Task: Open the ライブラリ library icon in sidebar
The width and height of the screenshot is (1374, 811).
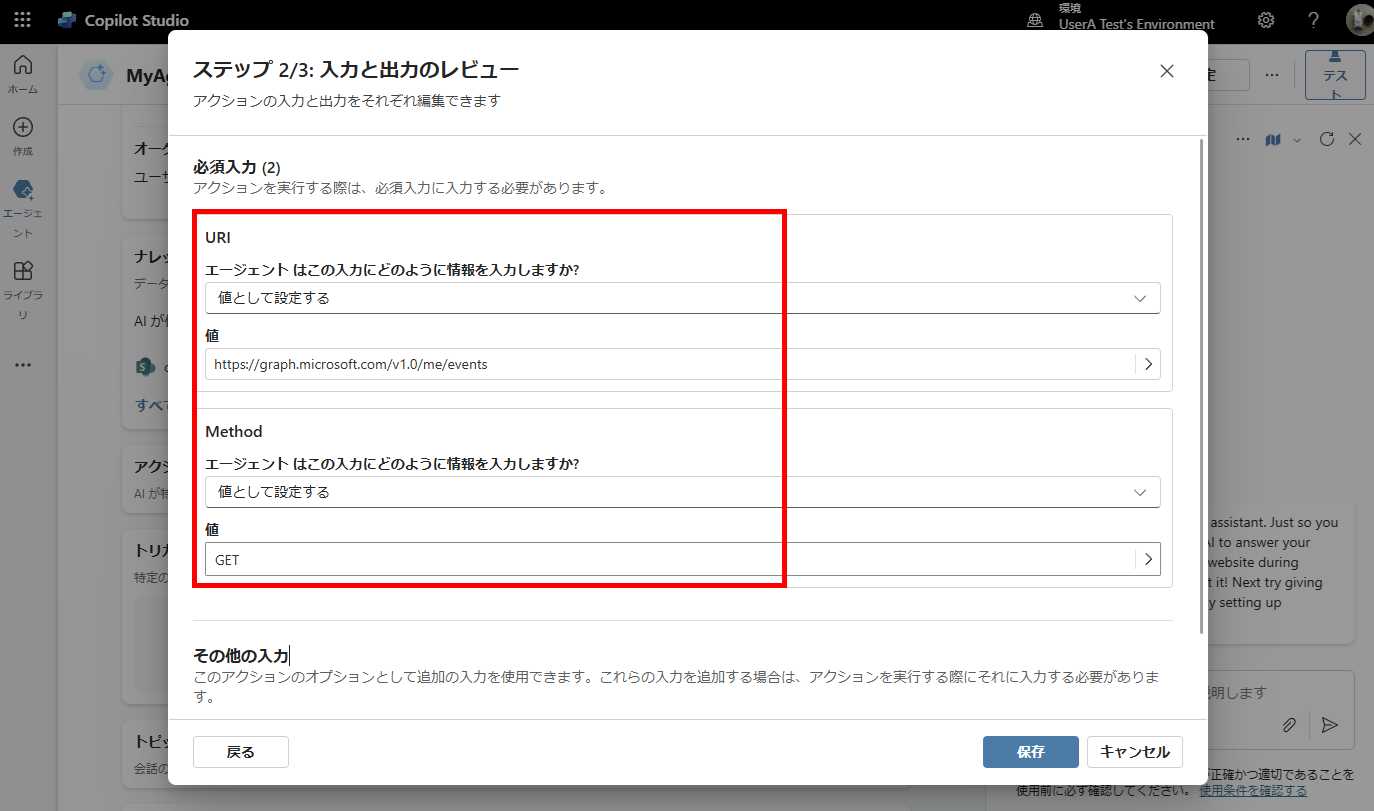Action: point(22,271)
